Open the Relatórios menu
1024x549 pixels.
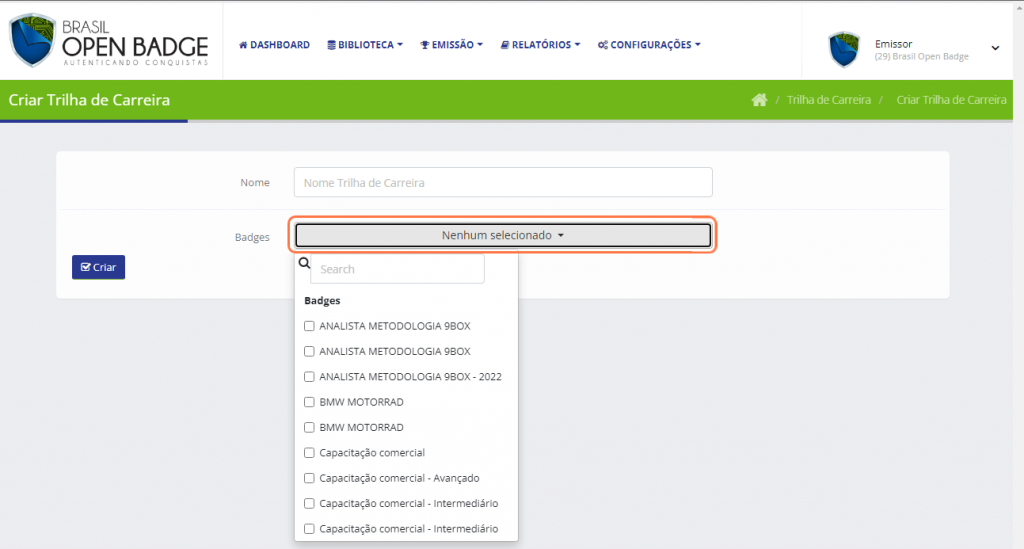[x=540, y=44]
